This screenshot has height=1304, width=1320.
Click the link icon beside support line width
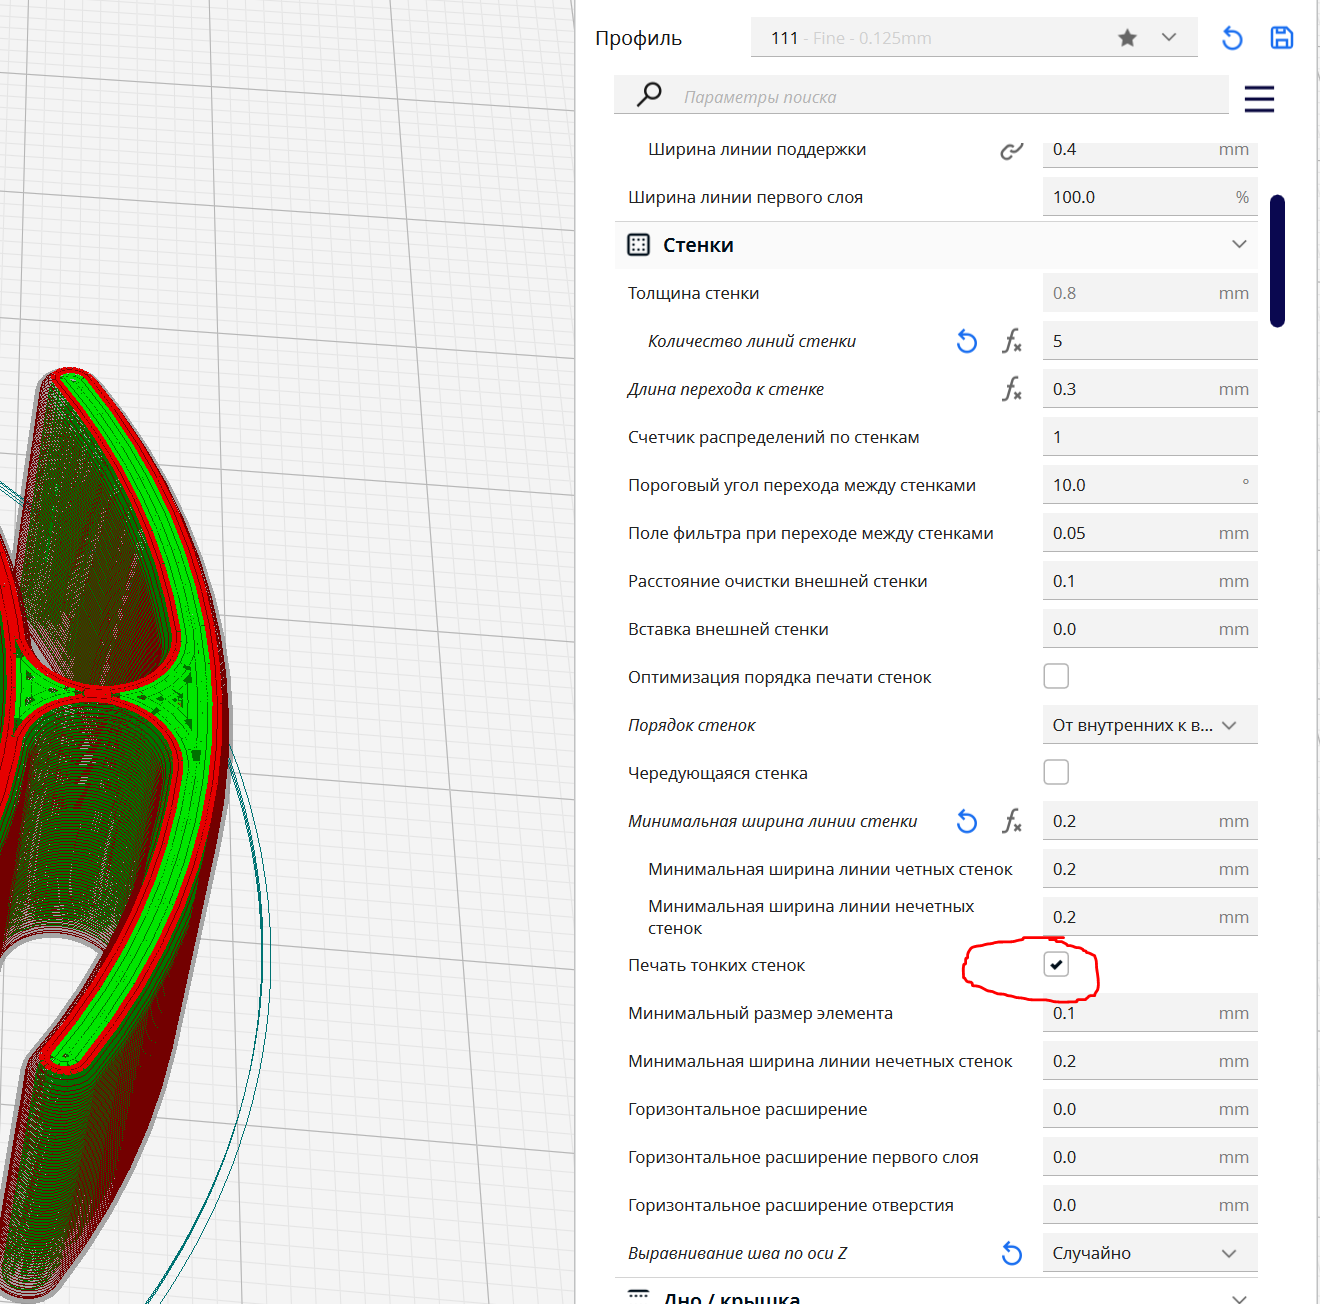coord(1011,150)
